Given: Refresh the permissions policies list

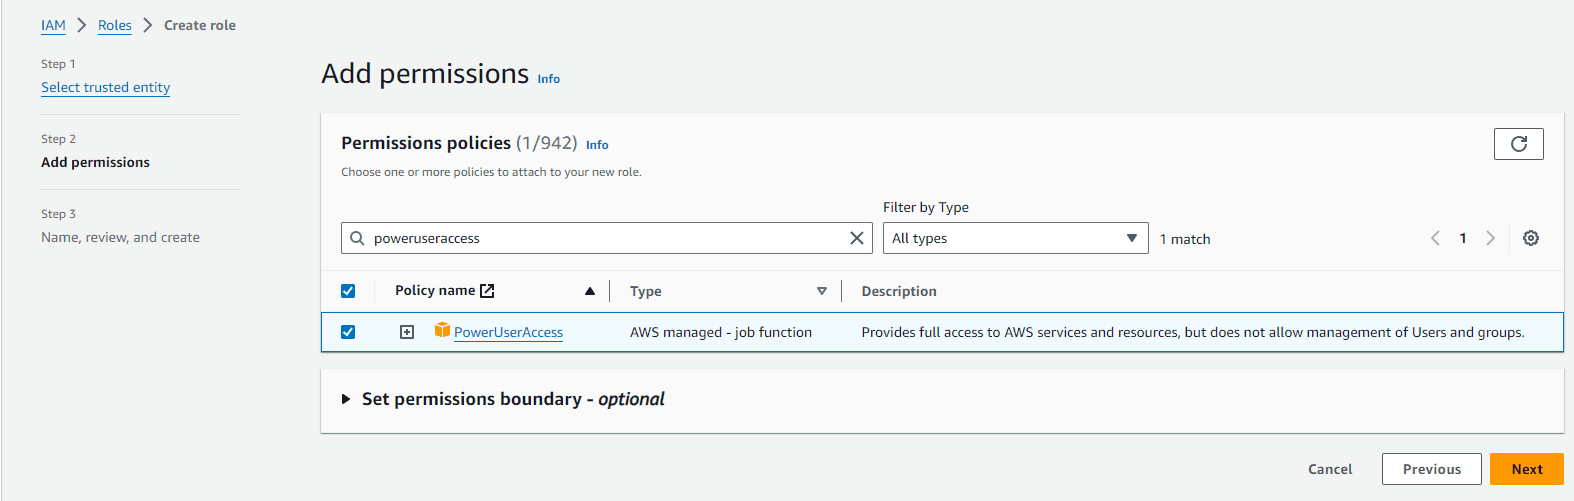Looking at the screenshot, I should (x=1518, y=144).
